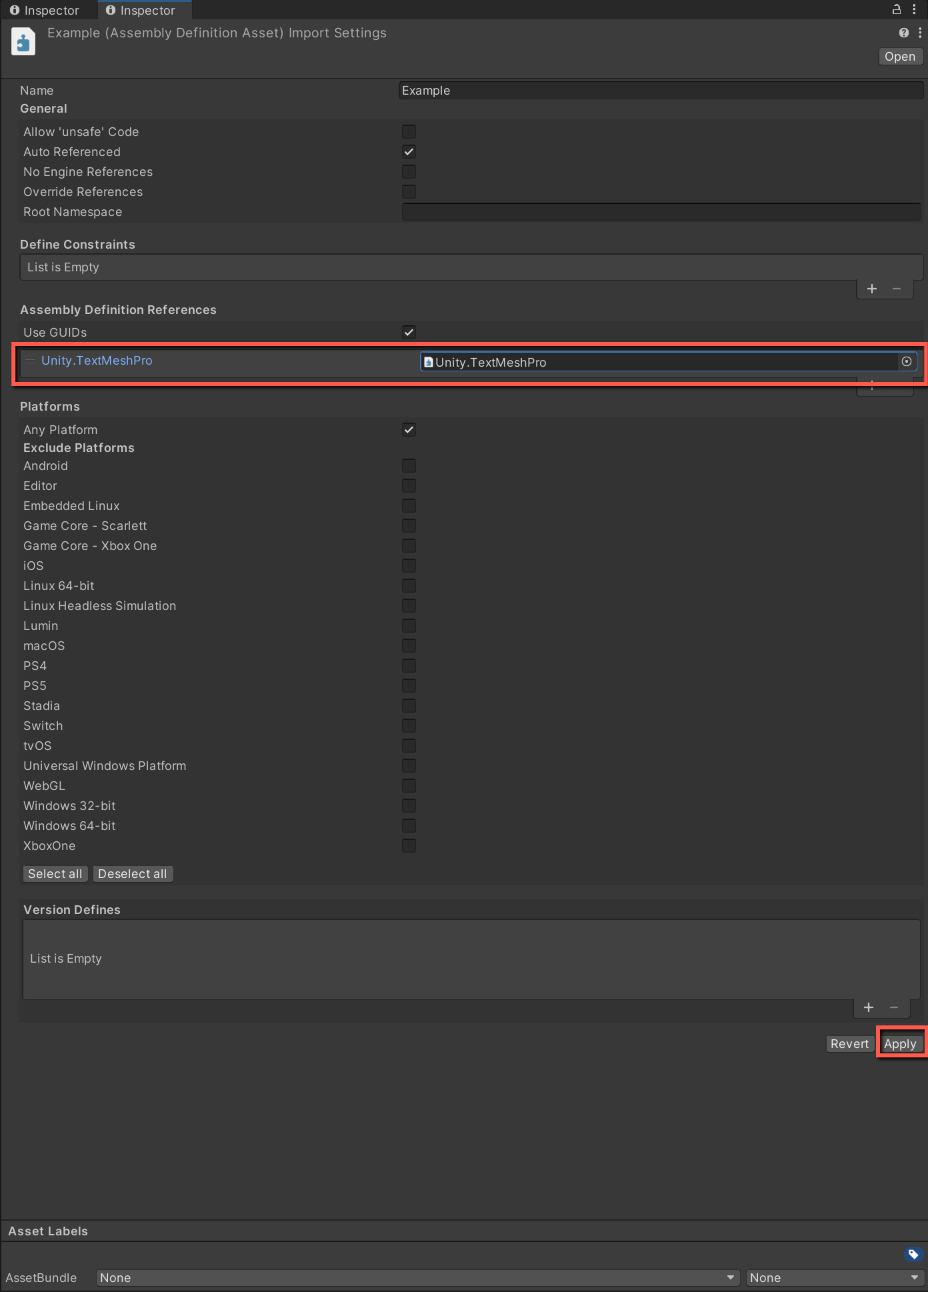
Task: Open the AssetBundle dropdown
Action: (417, 1277)
